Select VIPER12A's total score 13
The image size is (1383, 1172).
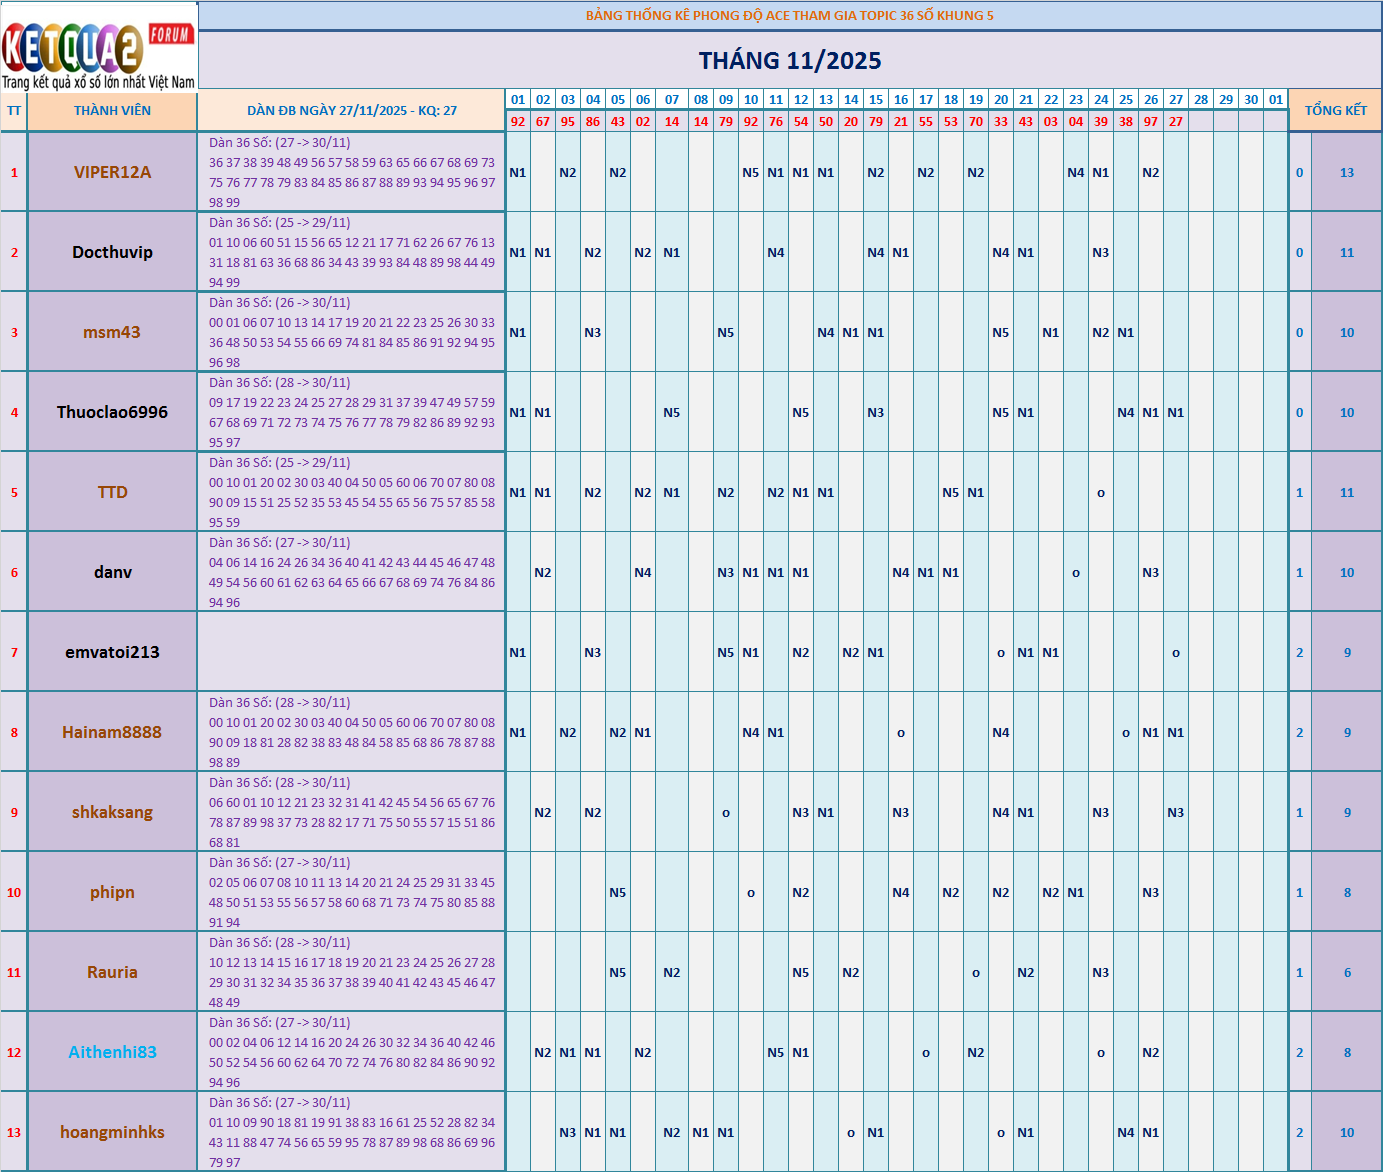[x=1346, y=172]
